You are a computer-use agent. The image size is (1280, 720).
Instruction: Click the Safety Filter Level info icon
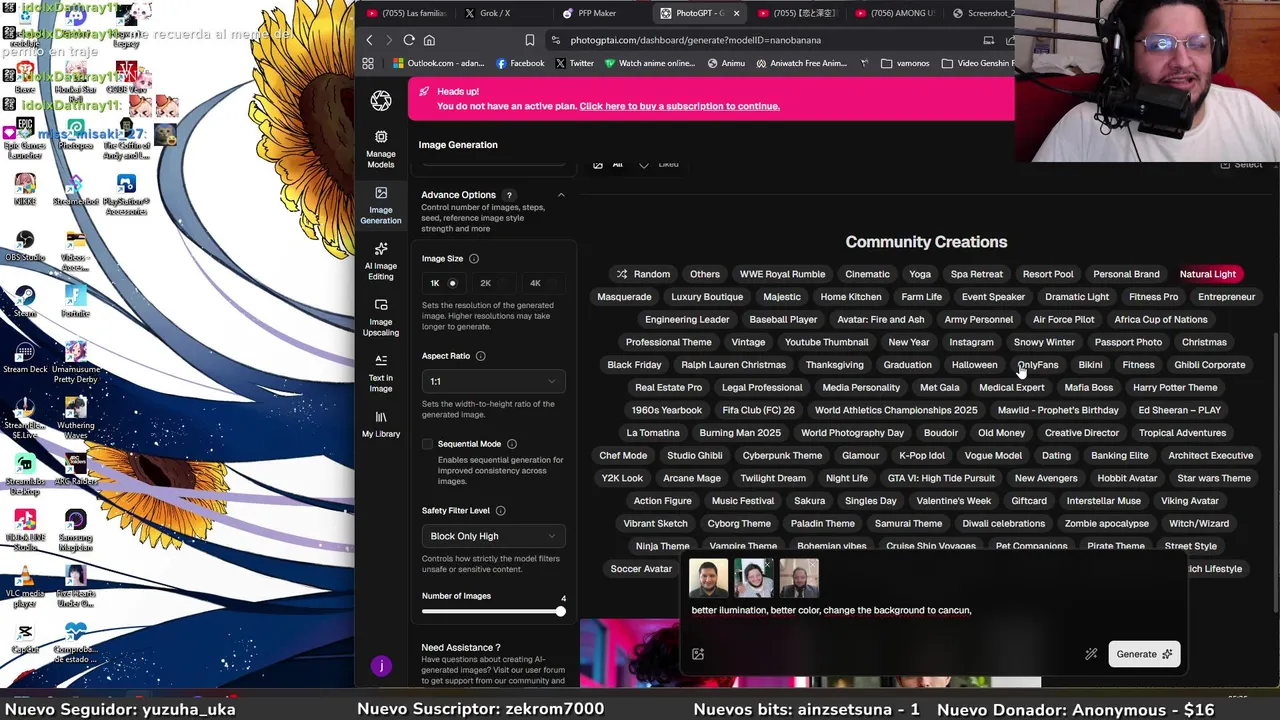coord(500,511)
